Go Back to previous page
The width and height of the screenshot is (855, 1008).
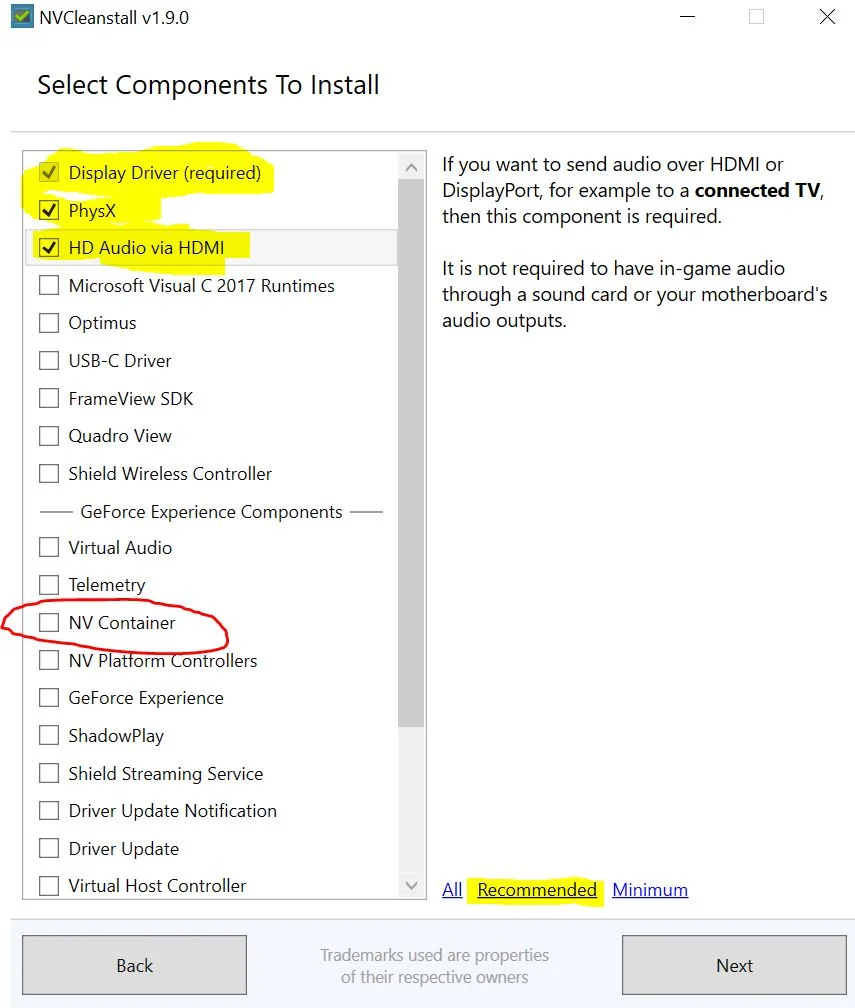point(134,965)
